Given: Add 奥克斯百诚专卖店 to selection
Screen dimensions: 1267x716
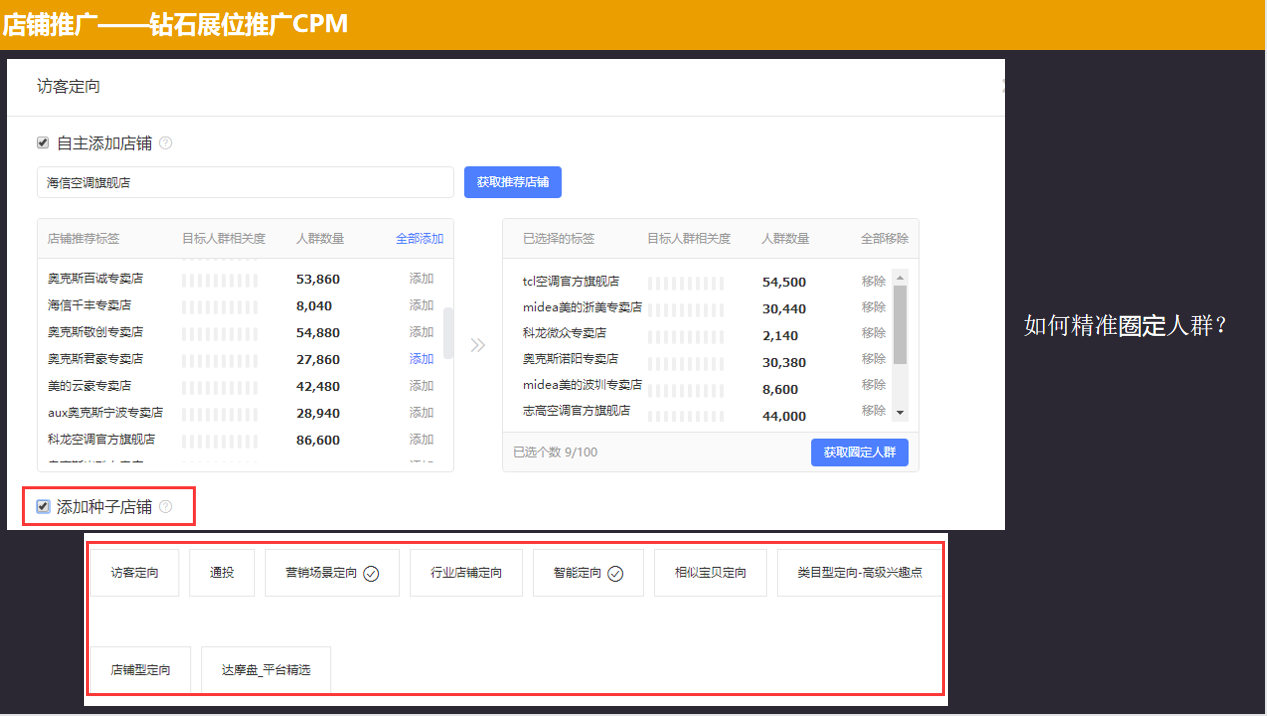Looking at the screenshot, I should 421,278.
